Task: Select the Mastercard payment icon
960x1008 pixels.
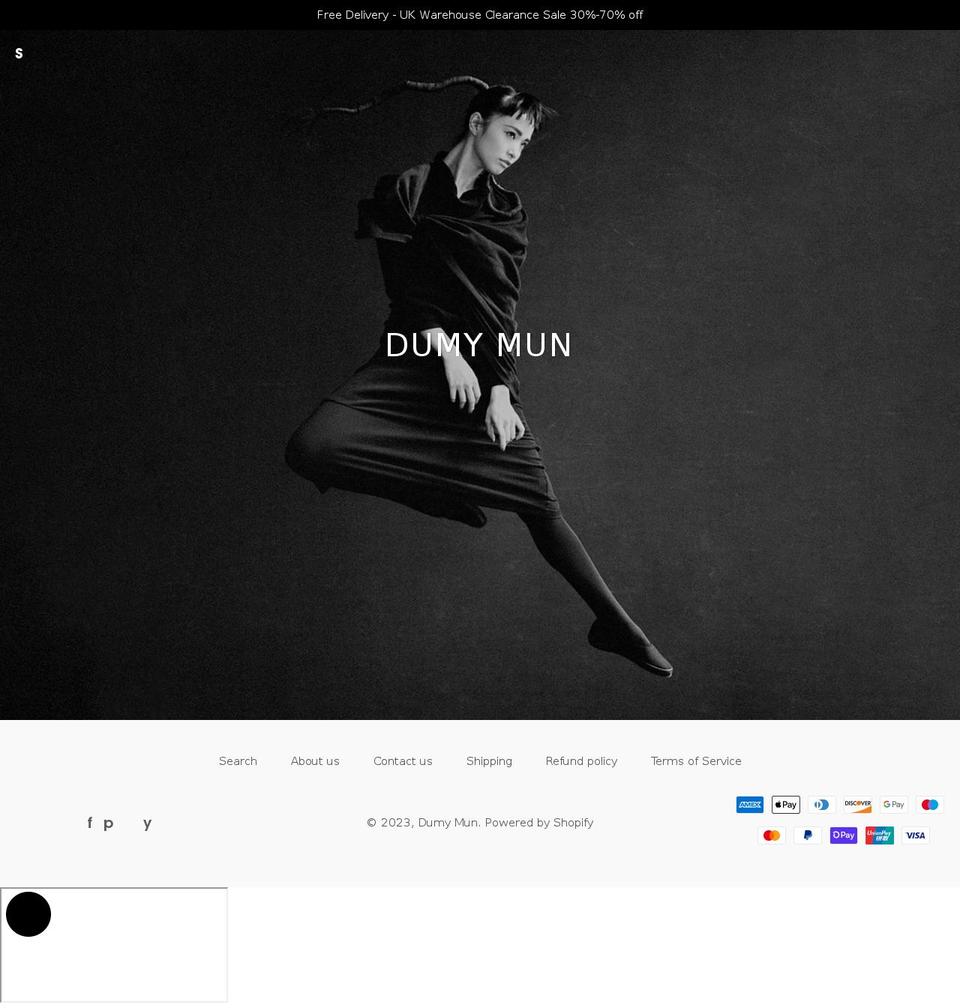Action: click(x=771, y=835)
